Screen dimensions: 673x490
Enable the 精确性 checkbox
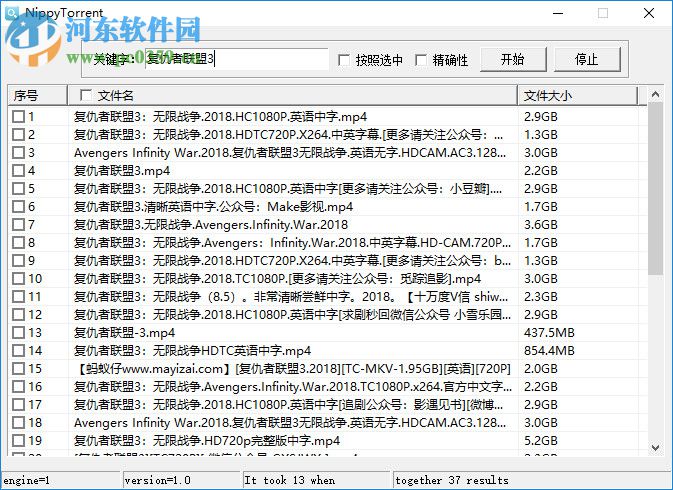(x=421, y=60)
